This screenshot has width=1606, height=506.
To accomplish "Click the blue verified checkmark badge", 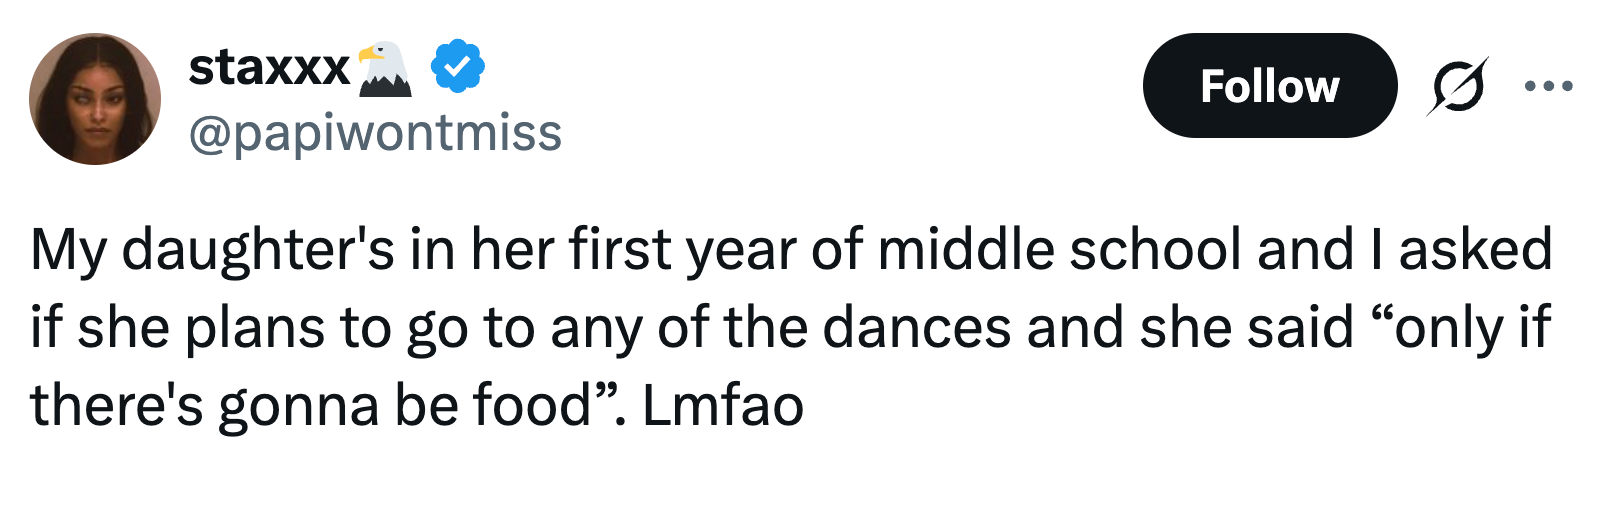I will coord(457,67).
